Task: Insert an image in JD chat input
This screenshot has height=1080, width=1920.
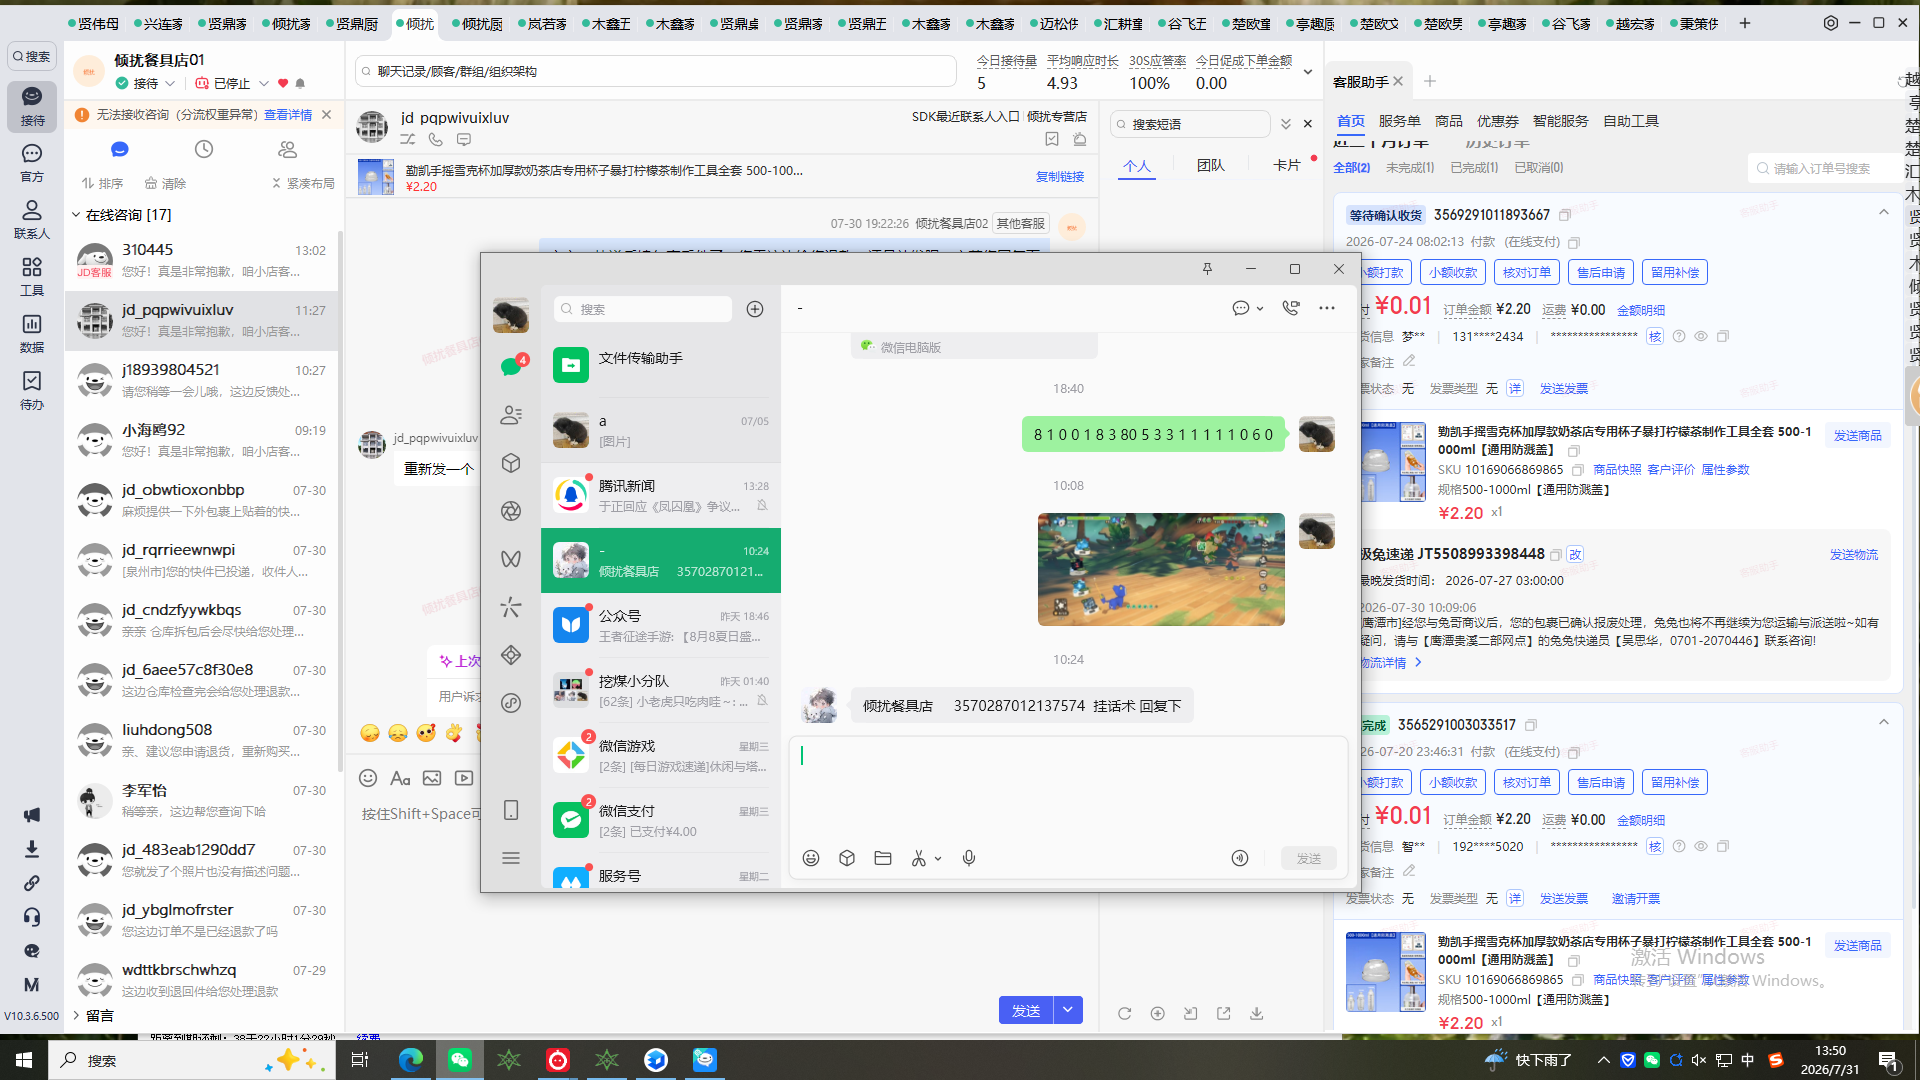Action: coord(432,778)
